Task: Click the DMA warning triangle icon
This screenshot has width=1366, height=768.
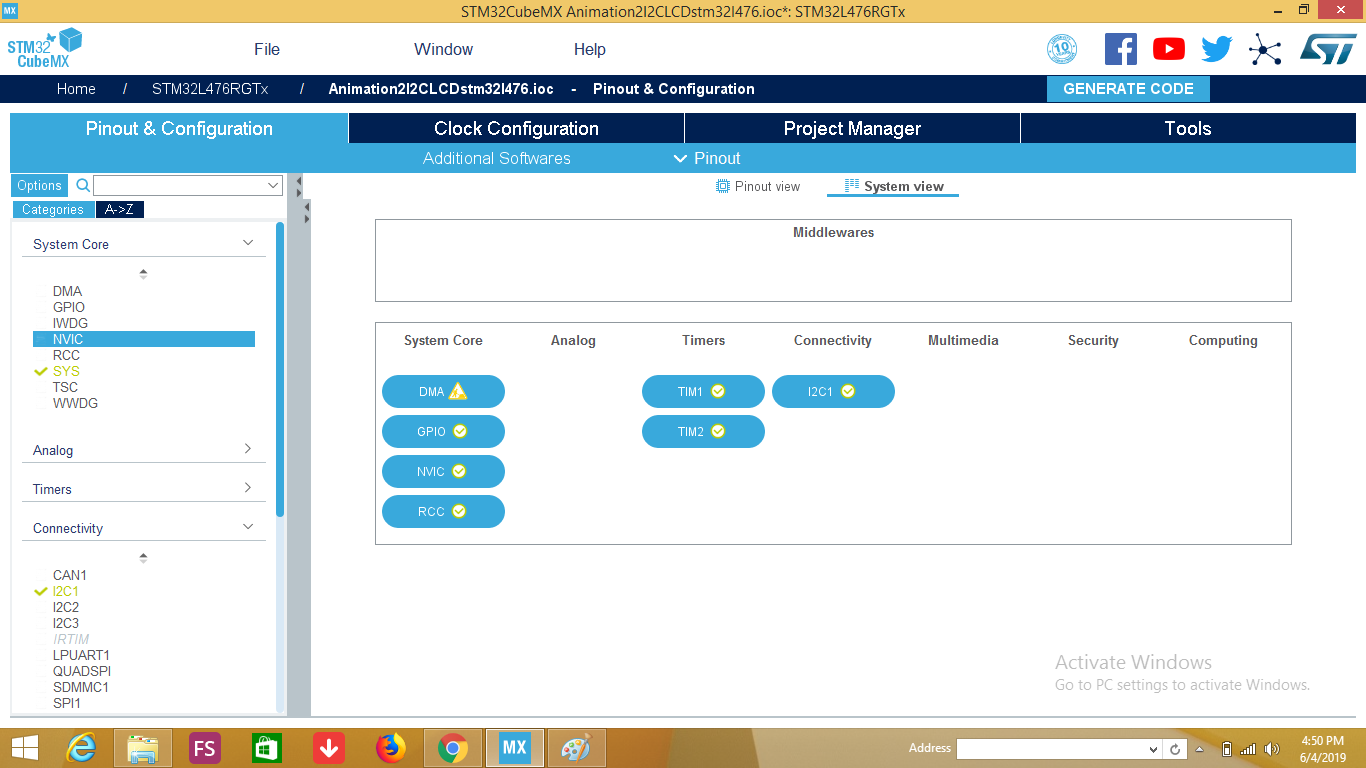Action: point(458,391)
